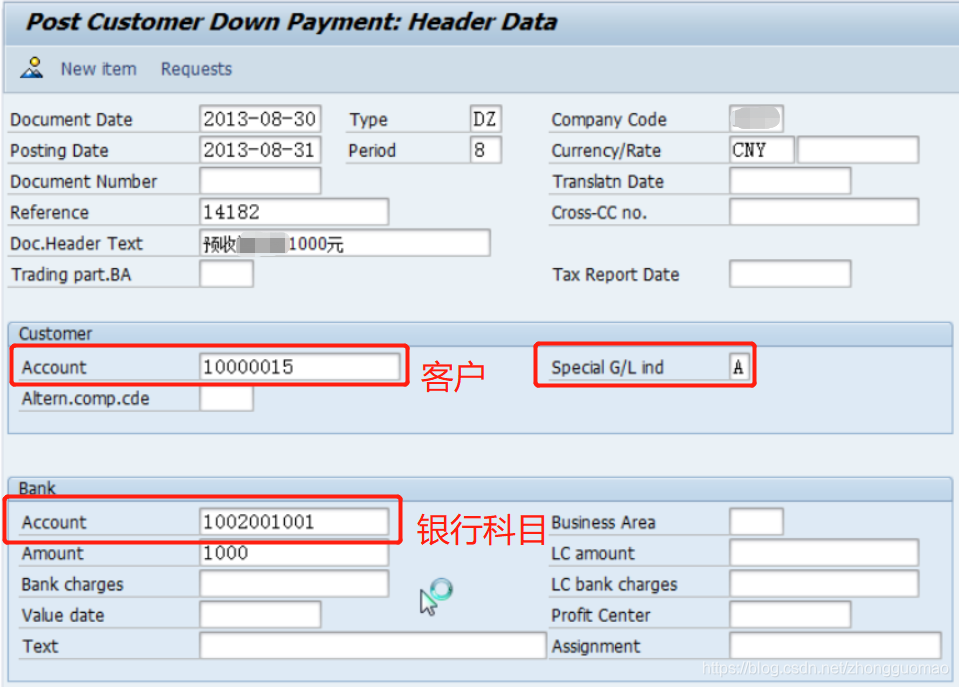Select the Doc.Header Text field
Viewport: 959px width, 687px height.
coord(344,243)
